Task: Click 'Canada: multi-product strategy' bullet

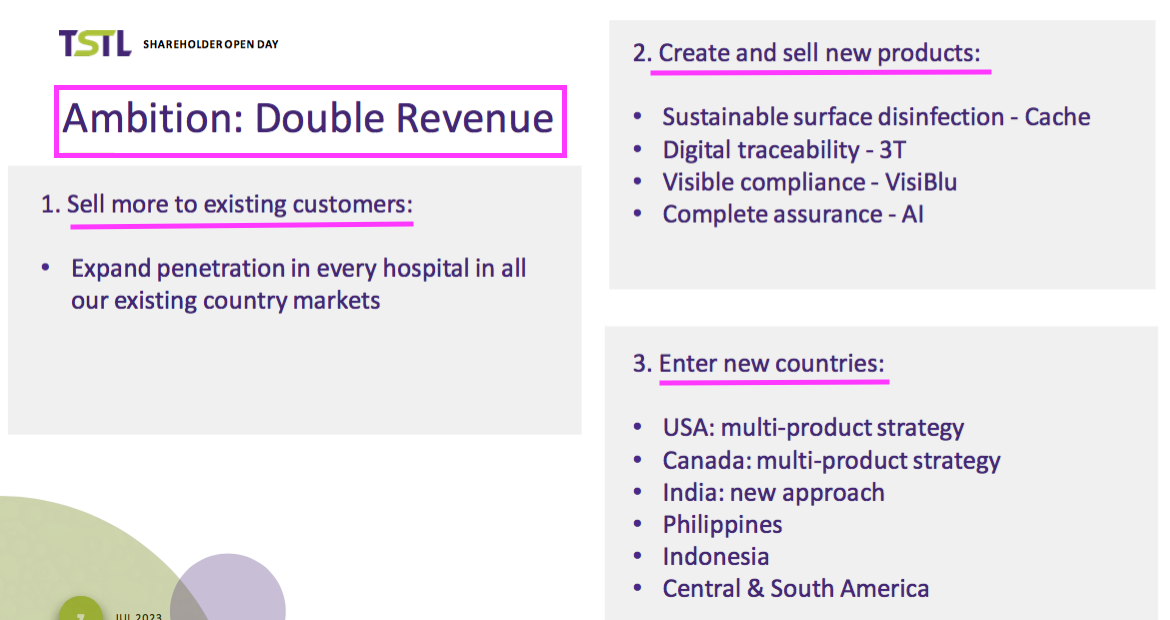Action: 831,461
